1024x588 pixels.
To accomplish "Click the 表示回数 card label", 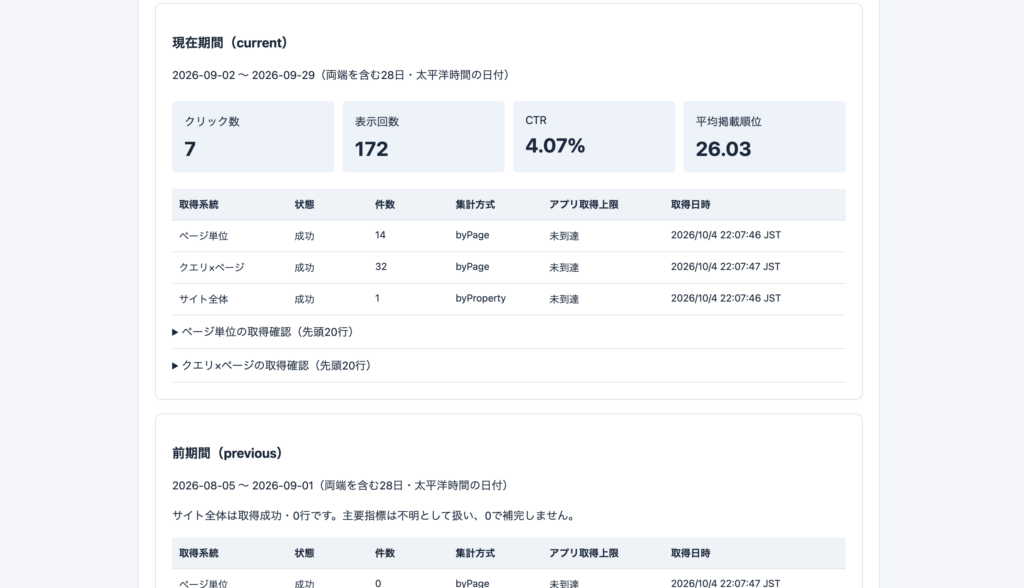I will pos(377,122).
